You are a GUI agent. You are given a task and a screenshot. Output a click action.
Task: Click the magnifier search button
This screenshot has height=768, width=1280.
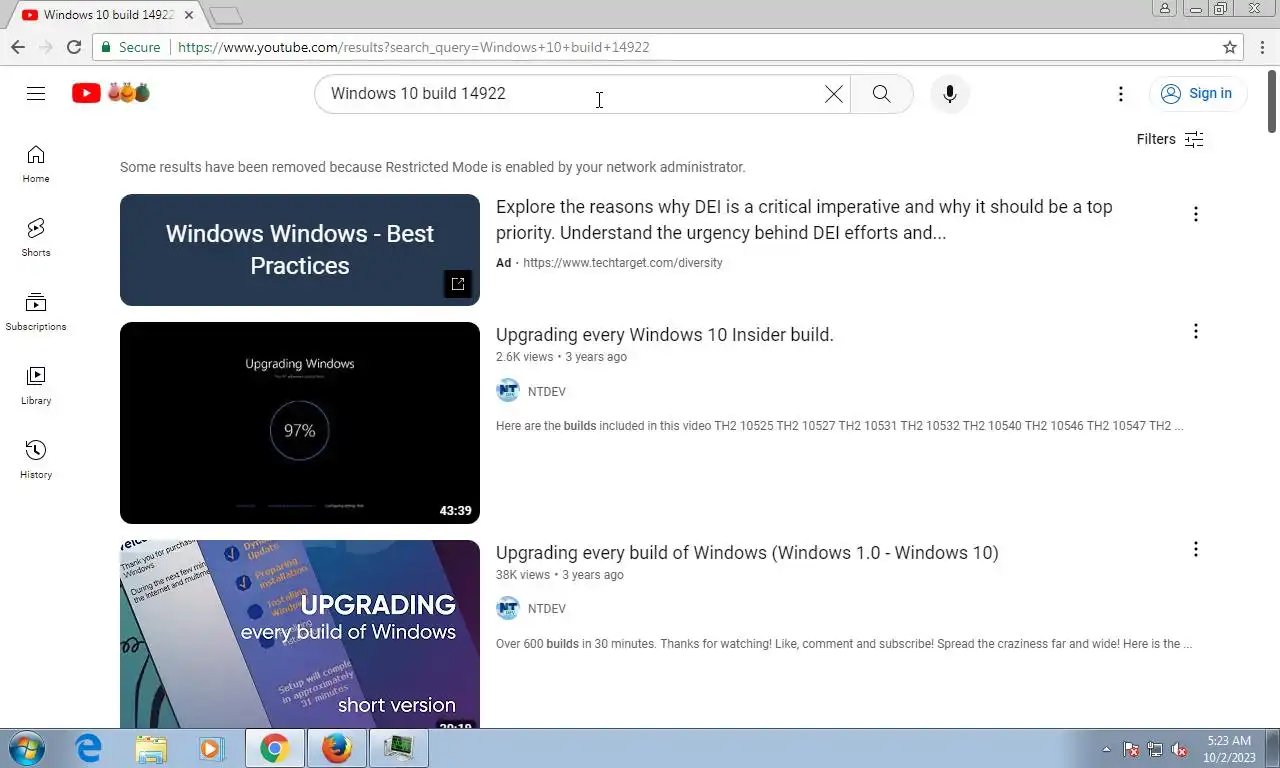(x=881, y=94)
